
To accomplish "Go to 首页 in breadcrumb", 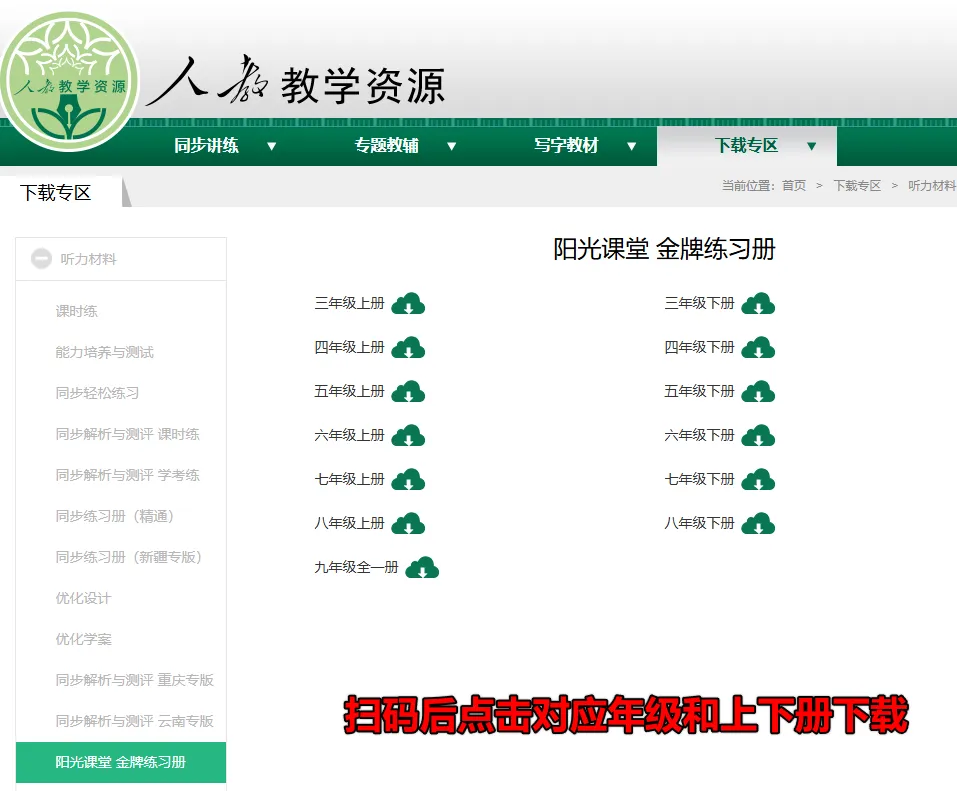I will pos(794,186).
